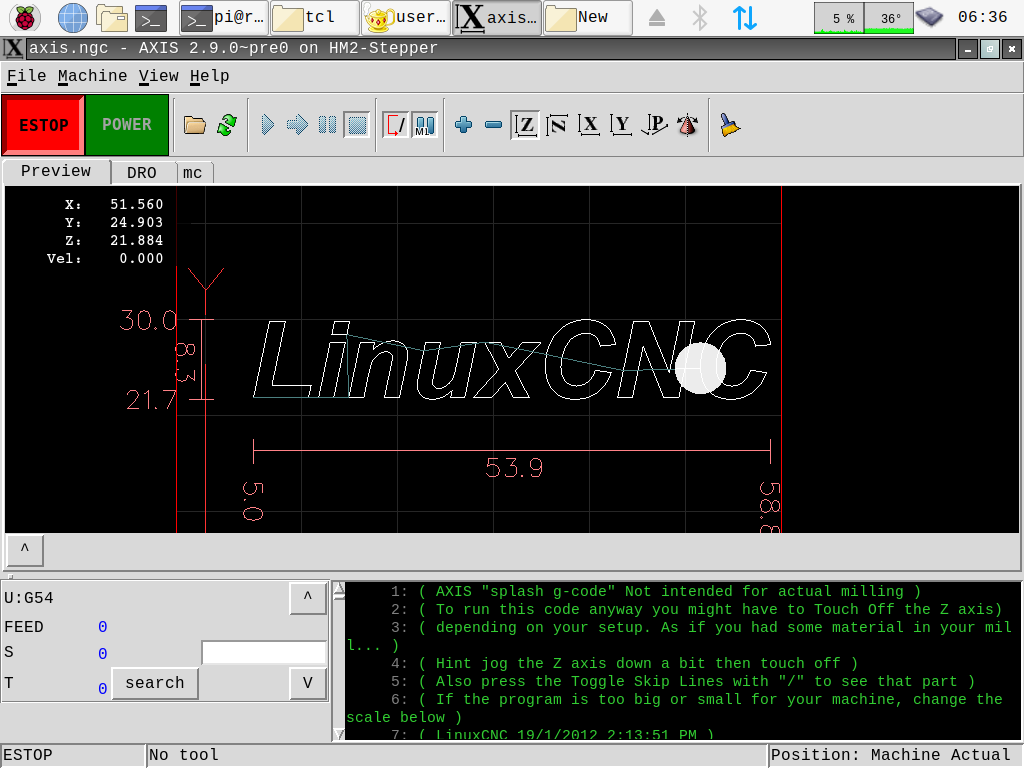Toggle skip lines with slash
1024x768 pixels.
[x=395, y=125]
